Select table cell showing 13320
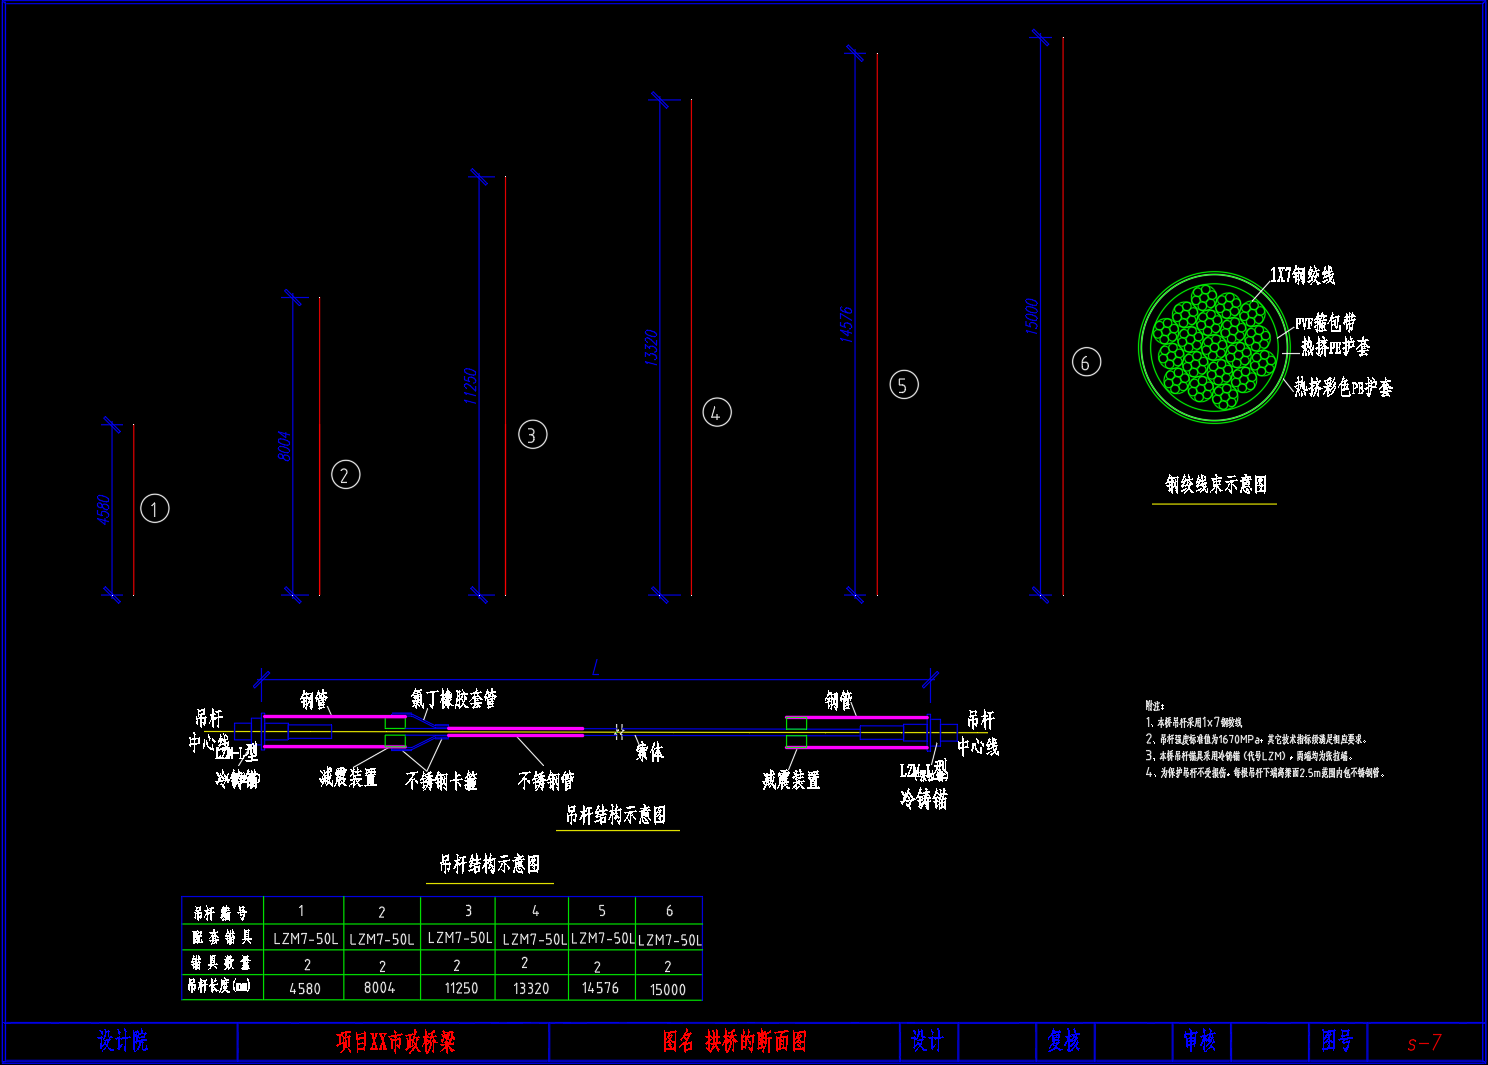The width and height of the screenshot is (1488, 1065). coord(531,988)
